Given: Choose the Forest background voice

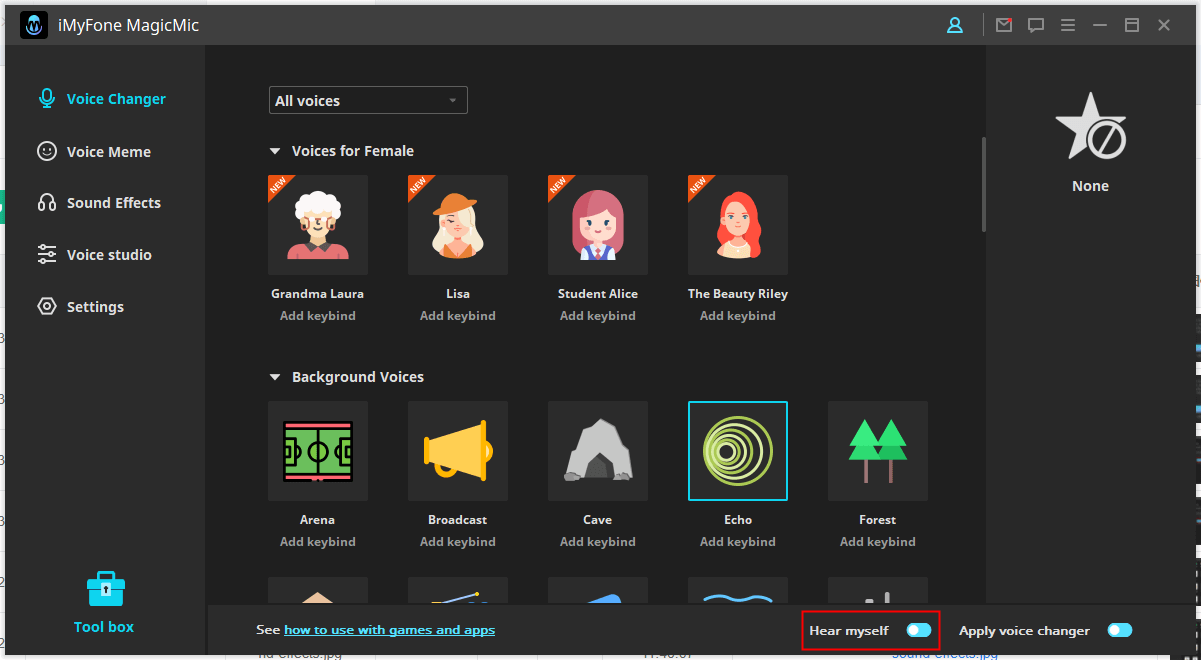Looking at the screenshot, I should (x=878, y=451).
